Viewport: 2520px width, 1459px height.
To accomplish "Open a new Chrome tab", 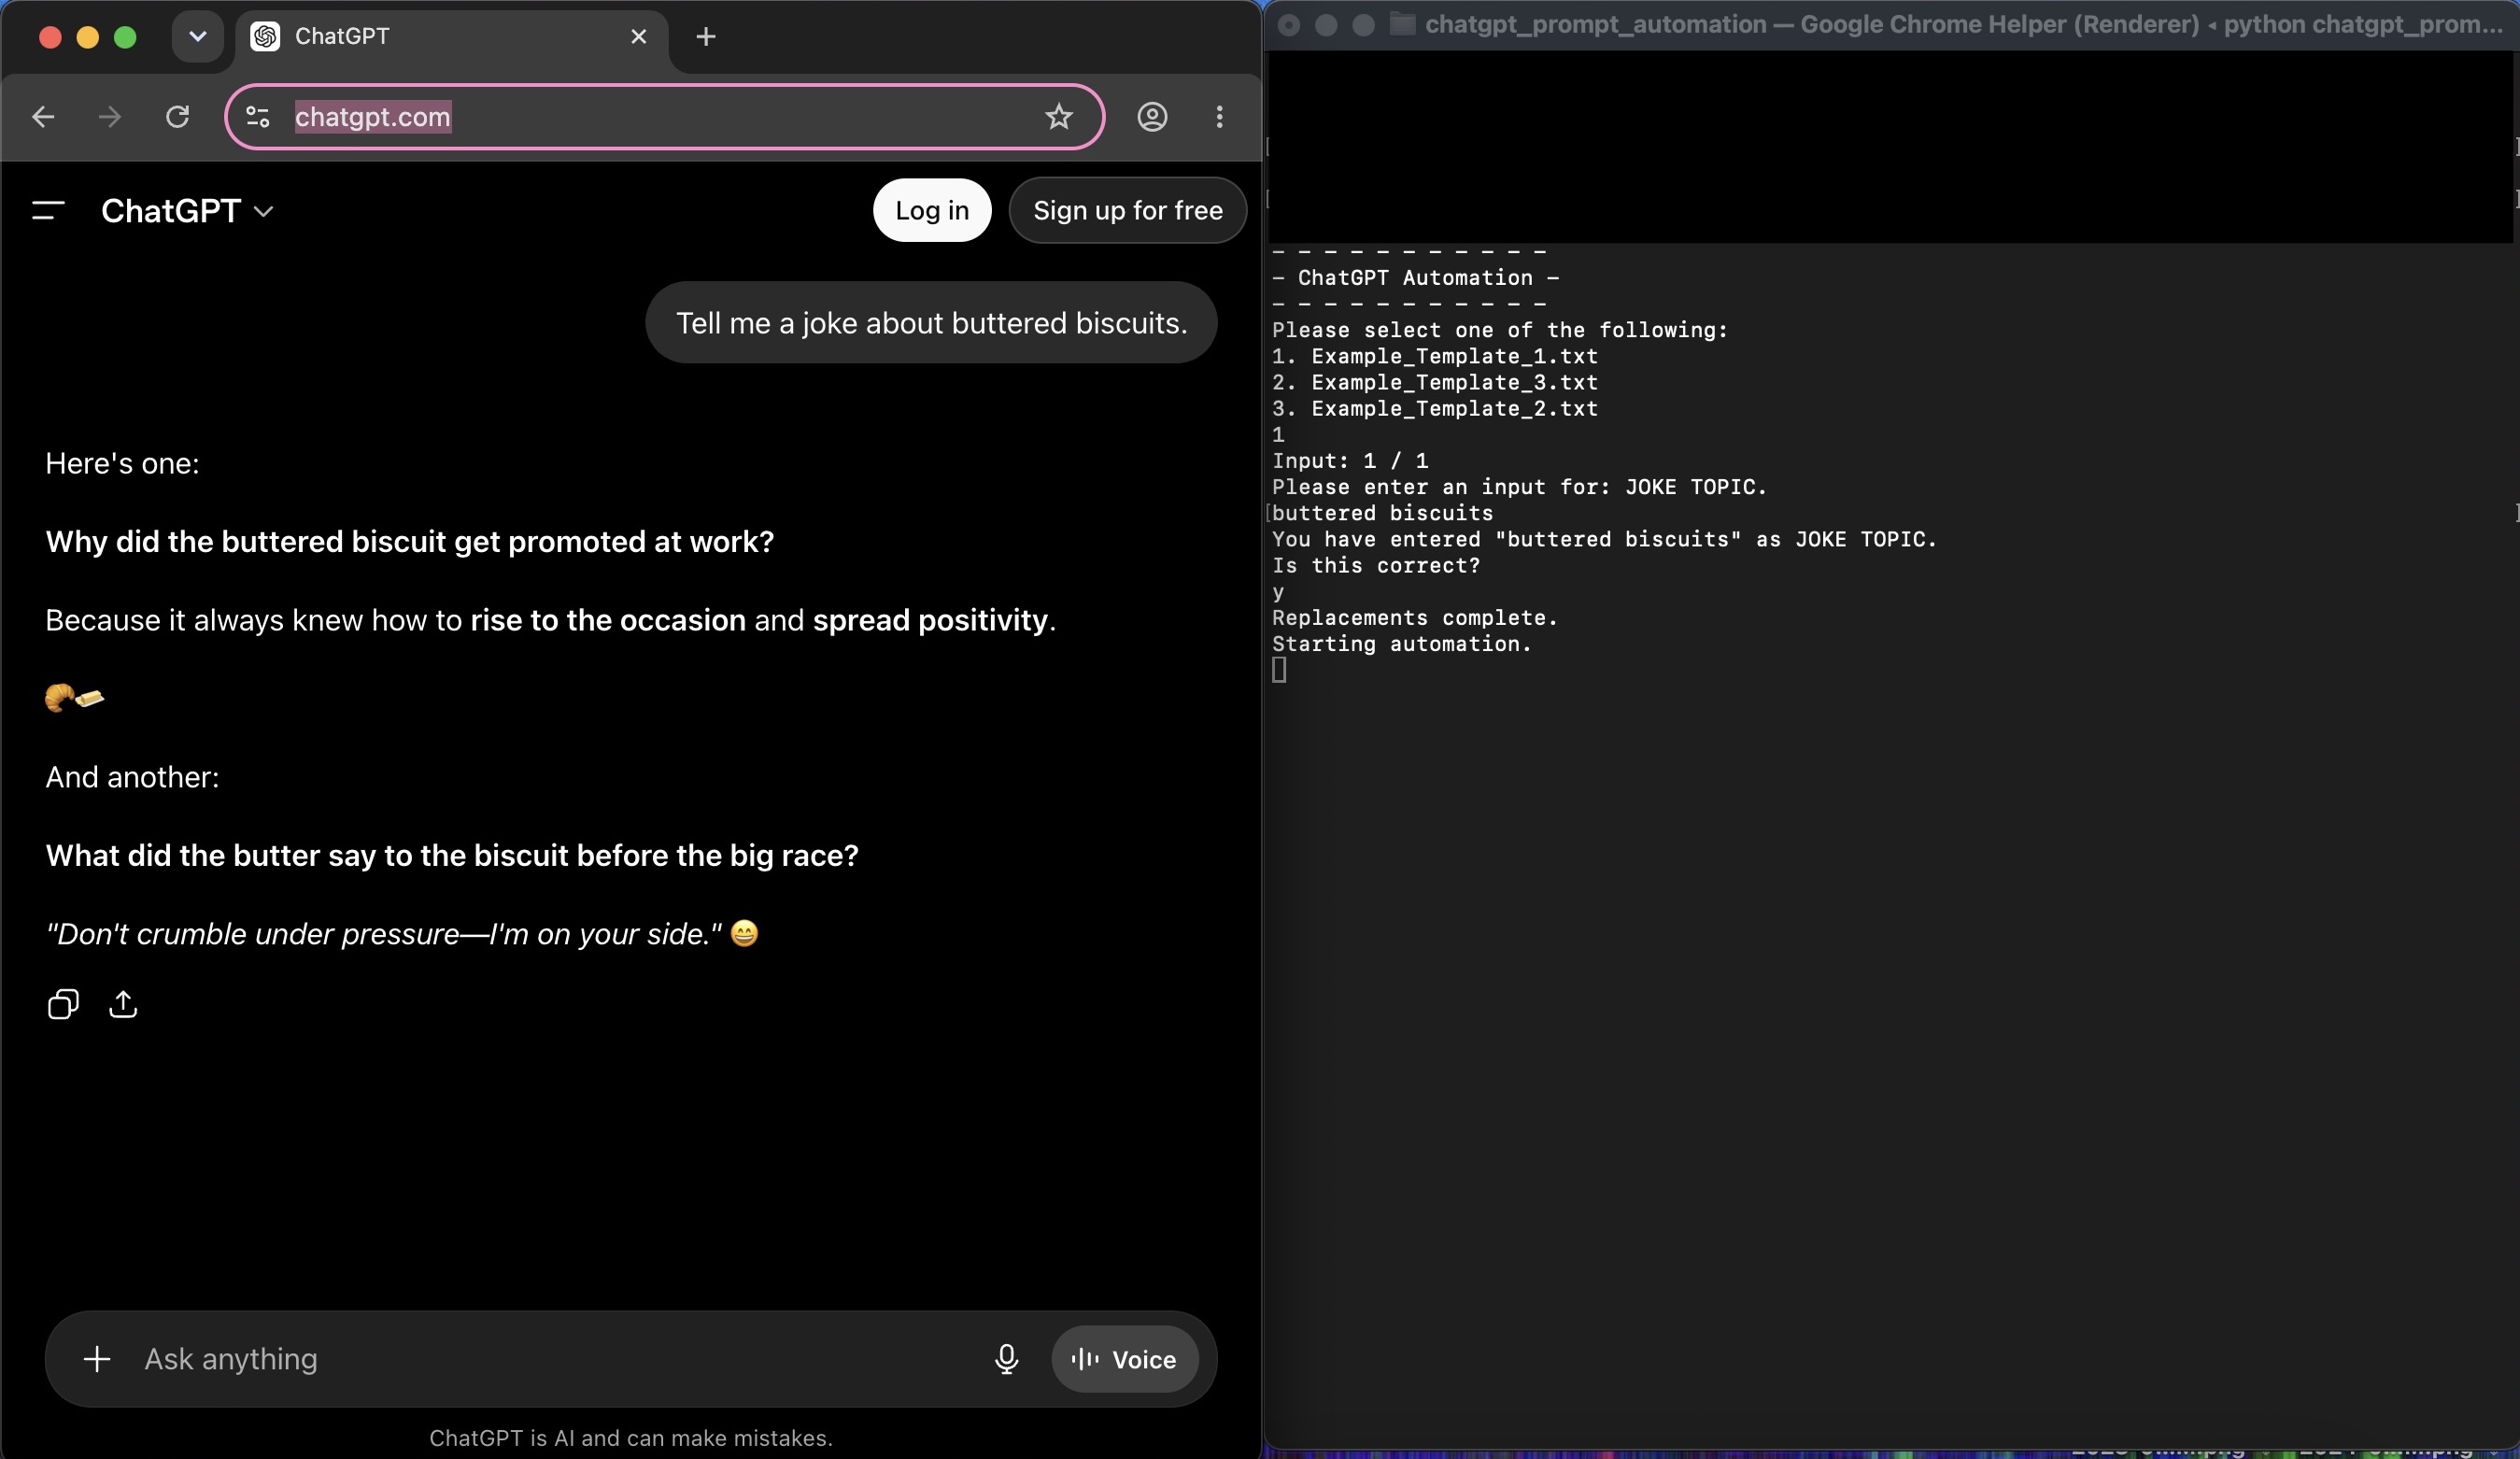I will 706,37.
